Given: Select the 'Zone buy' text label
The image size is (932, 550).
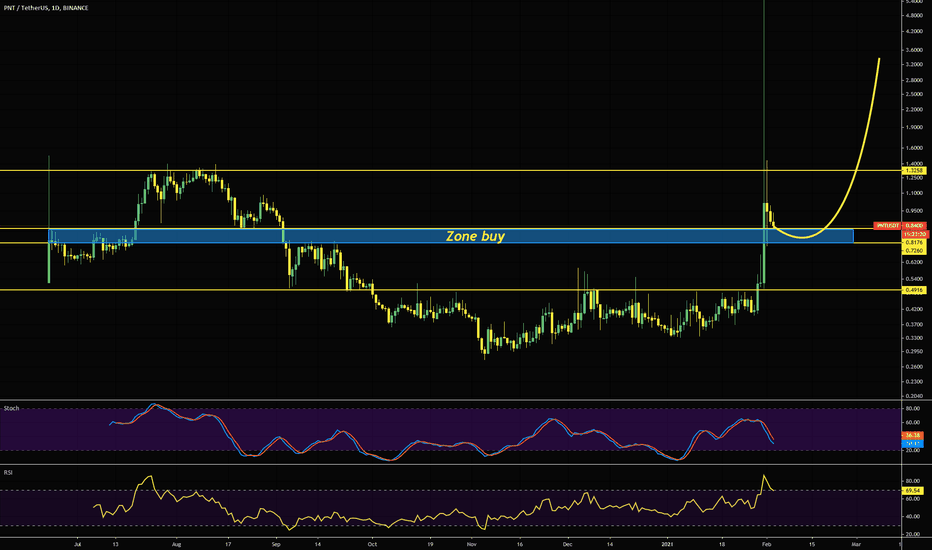Looking at the screenshot, I should coord(475,236).
